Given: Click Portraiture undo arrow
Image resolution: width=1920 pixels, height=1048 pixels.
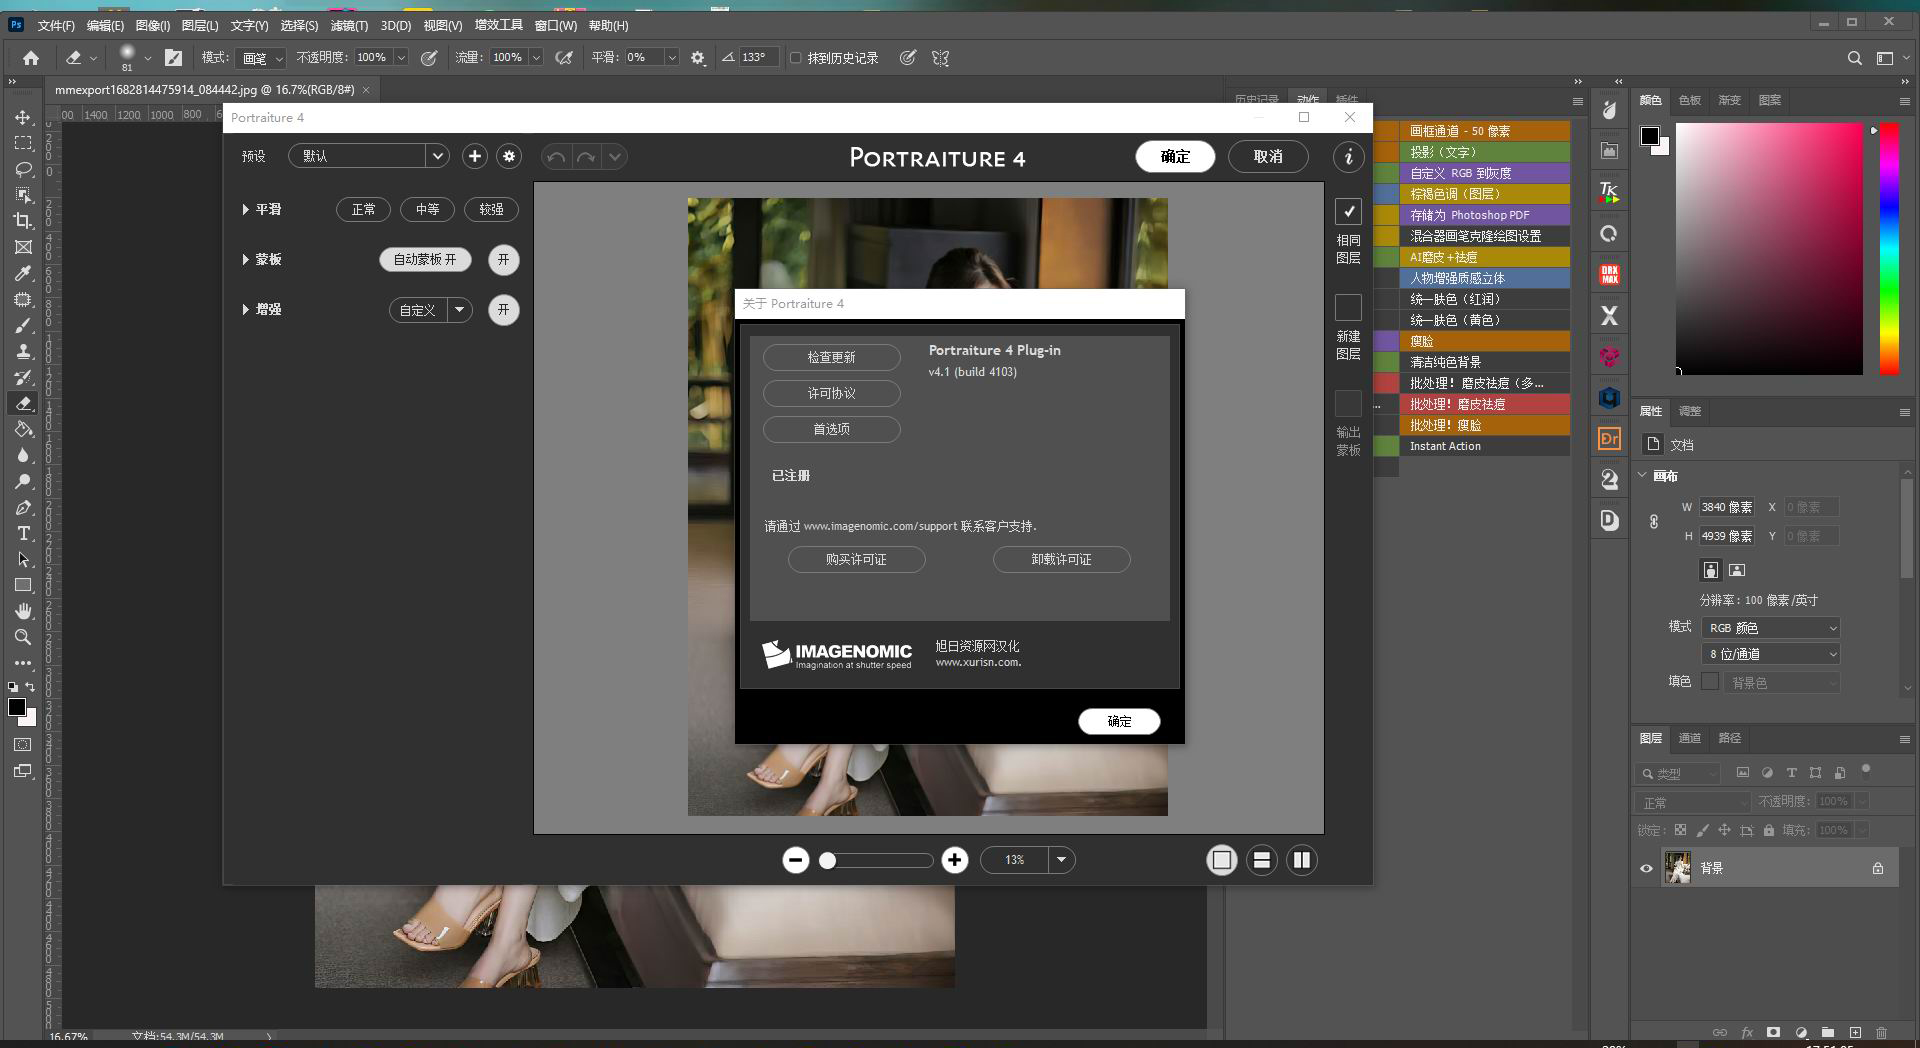Looking at the screenshot, I should coord(556,157).
